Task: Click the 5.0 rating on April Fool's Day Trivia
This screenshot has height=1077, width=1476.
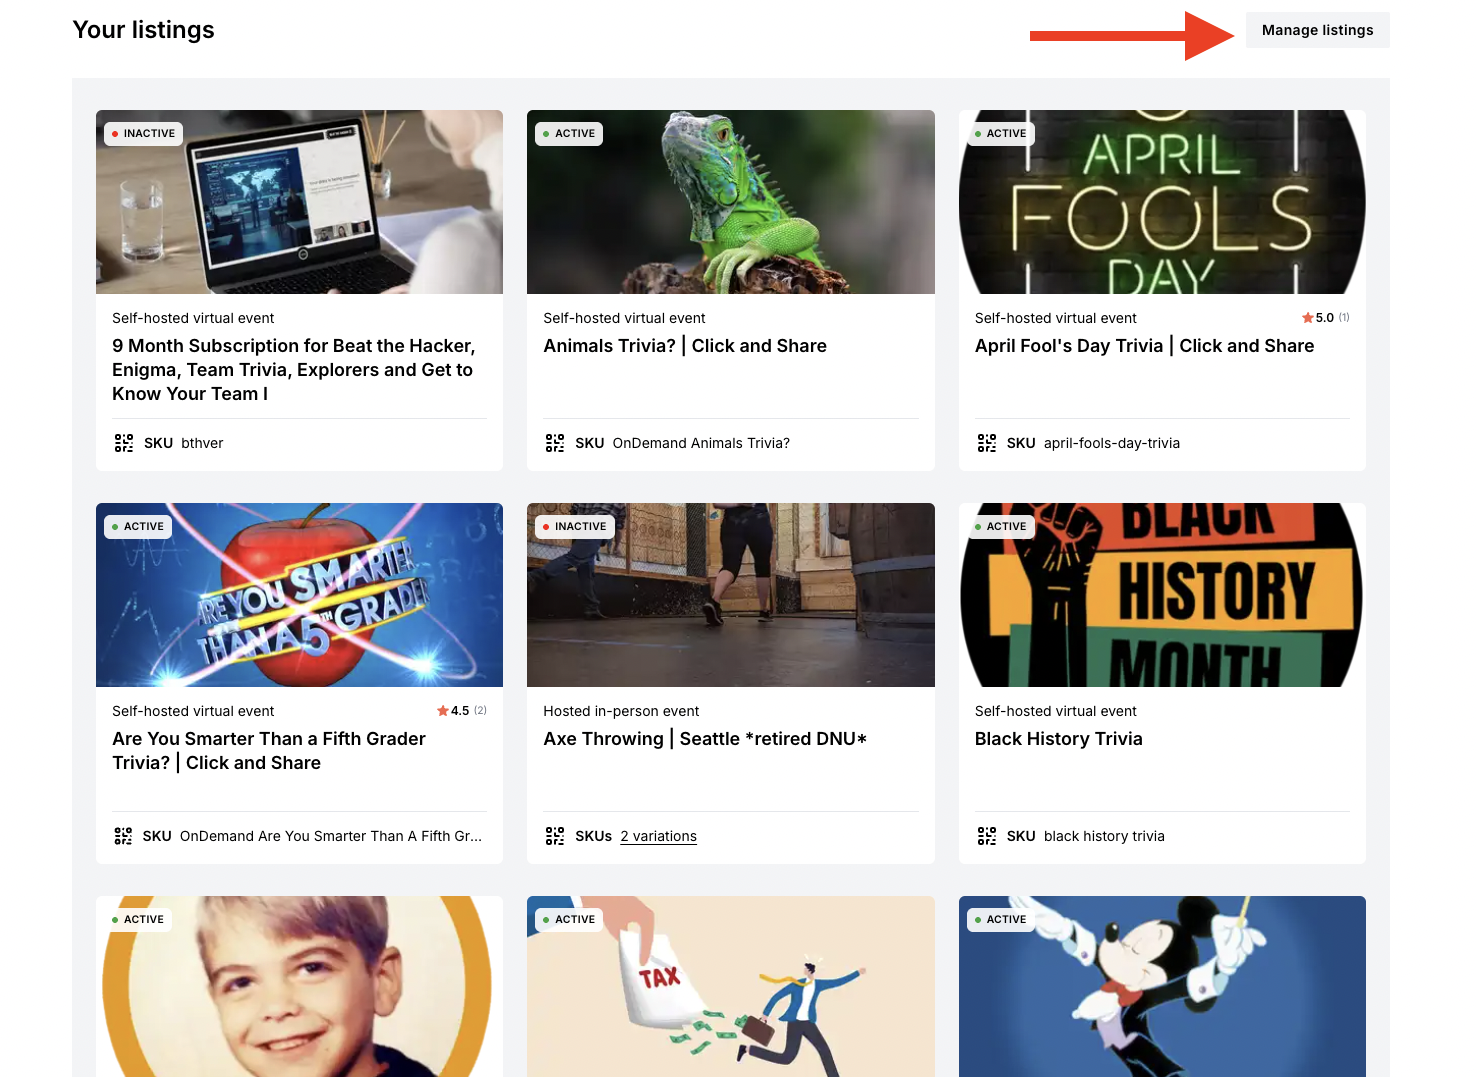Action: [1325, 318]
